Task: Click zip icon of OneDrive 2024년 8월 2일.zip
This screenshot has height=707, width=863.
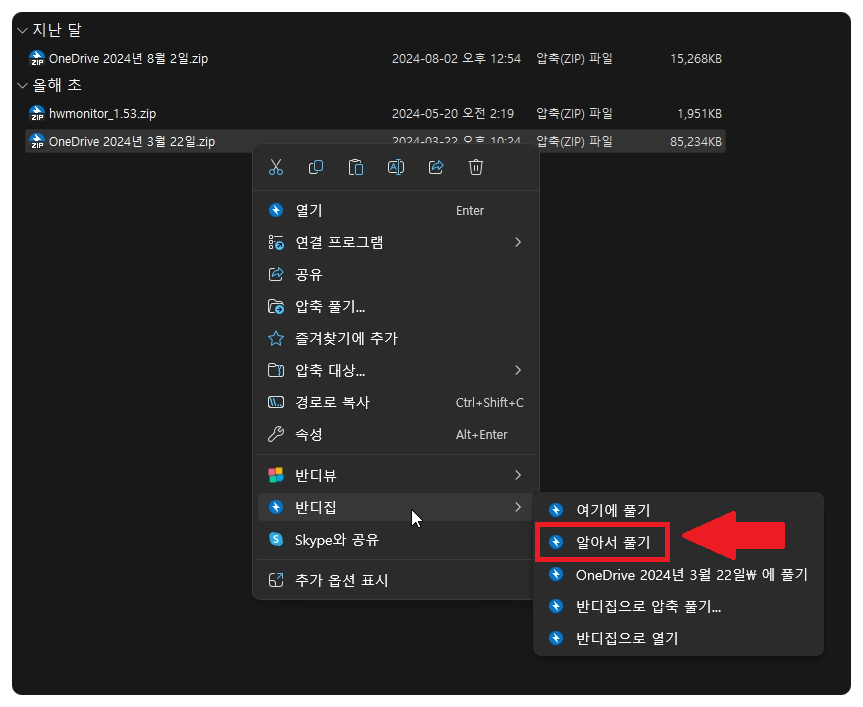Action: 37,58
